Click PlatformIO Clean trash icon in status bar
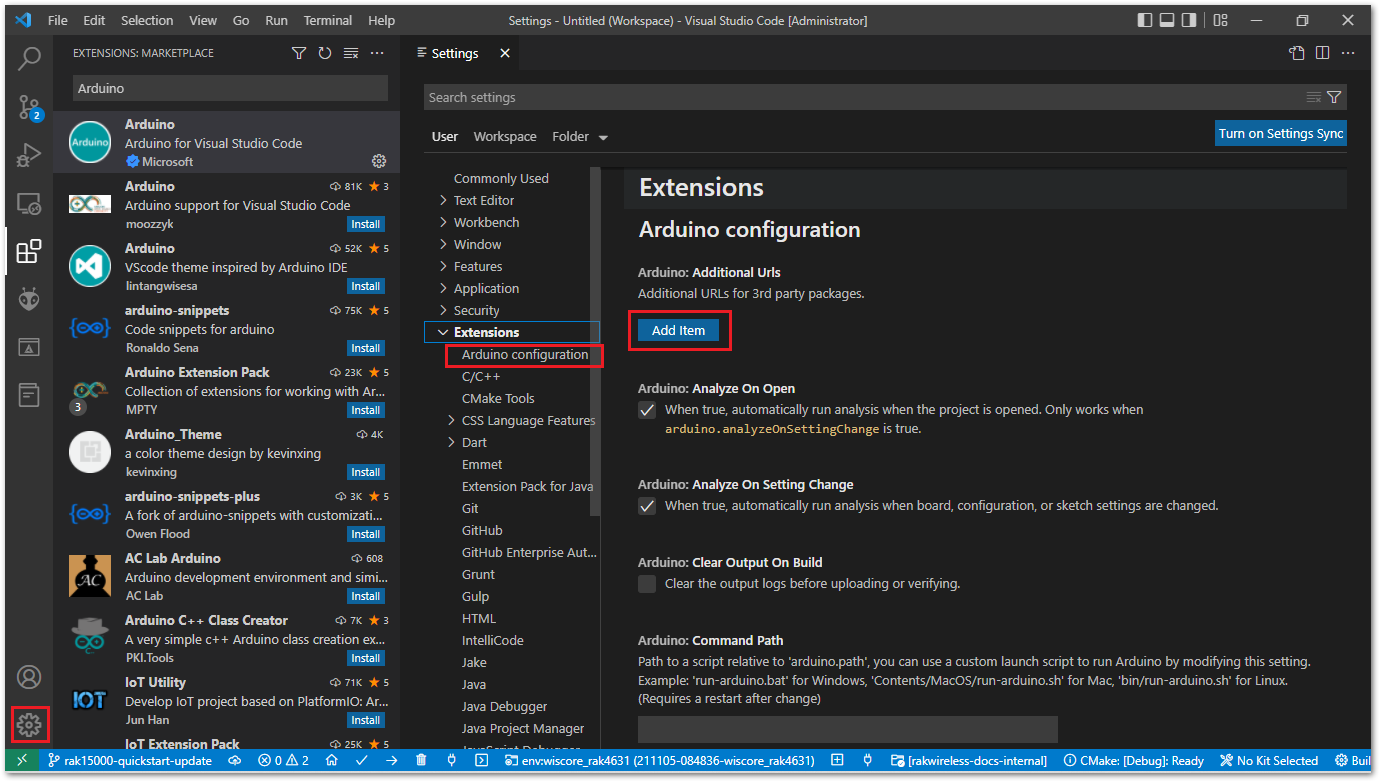 click(x=421, y=761)
